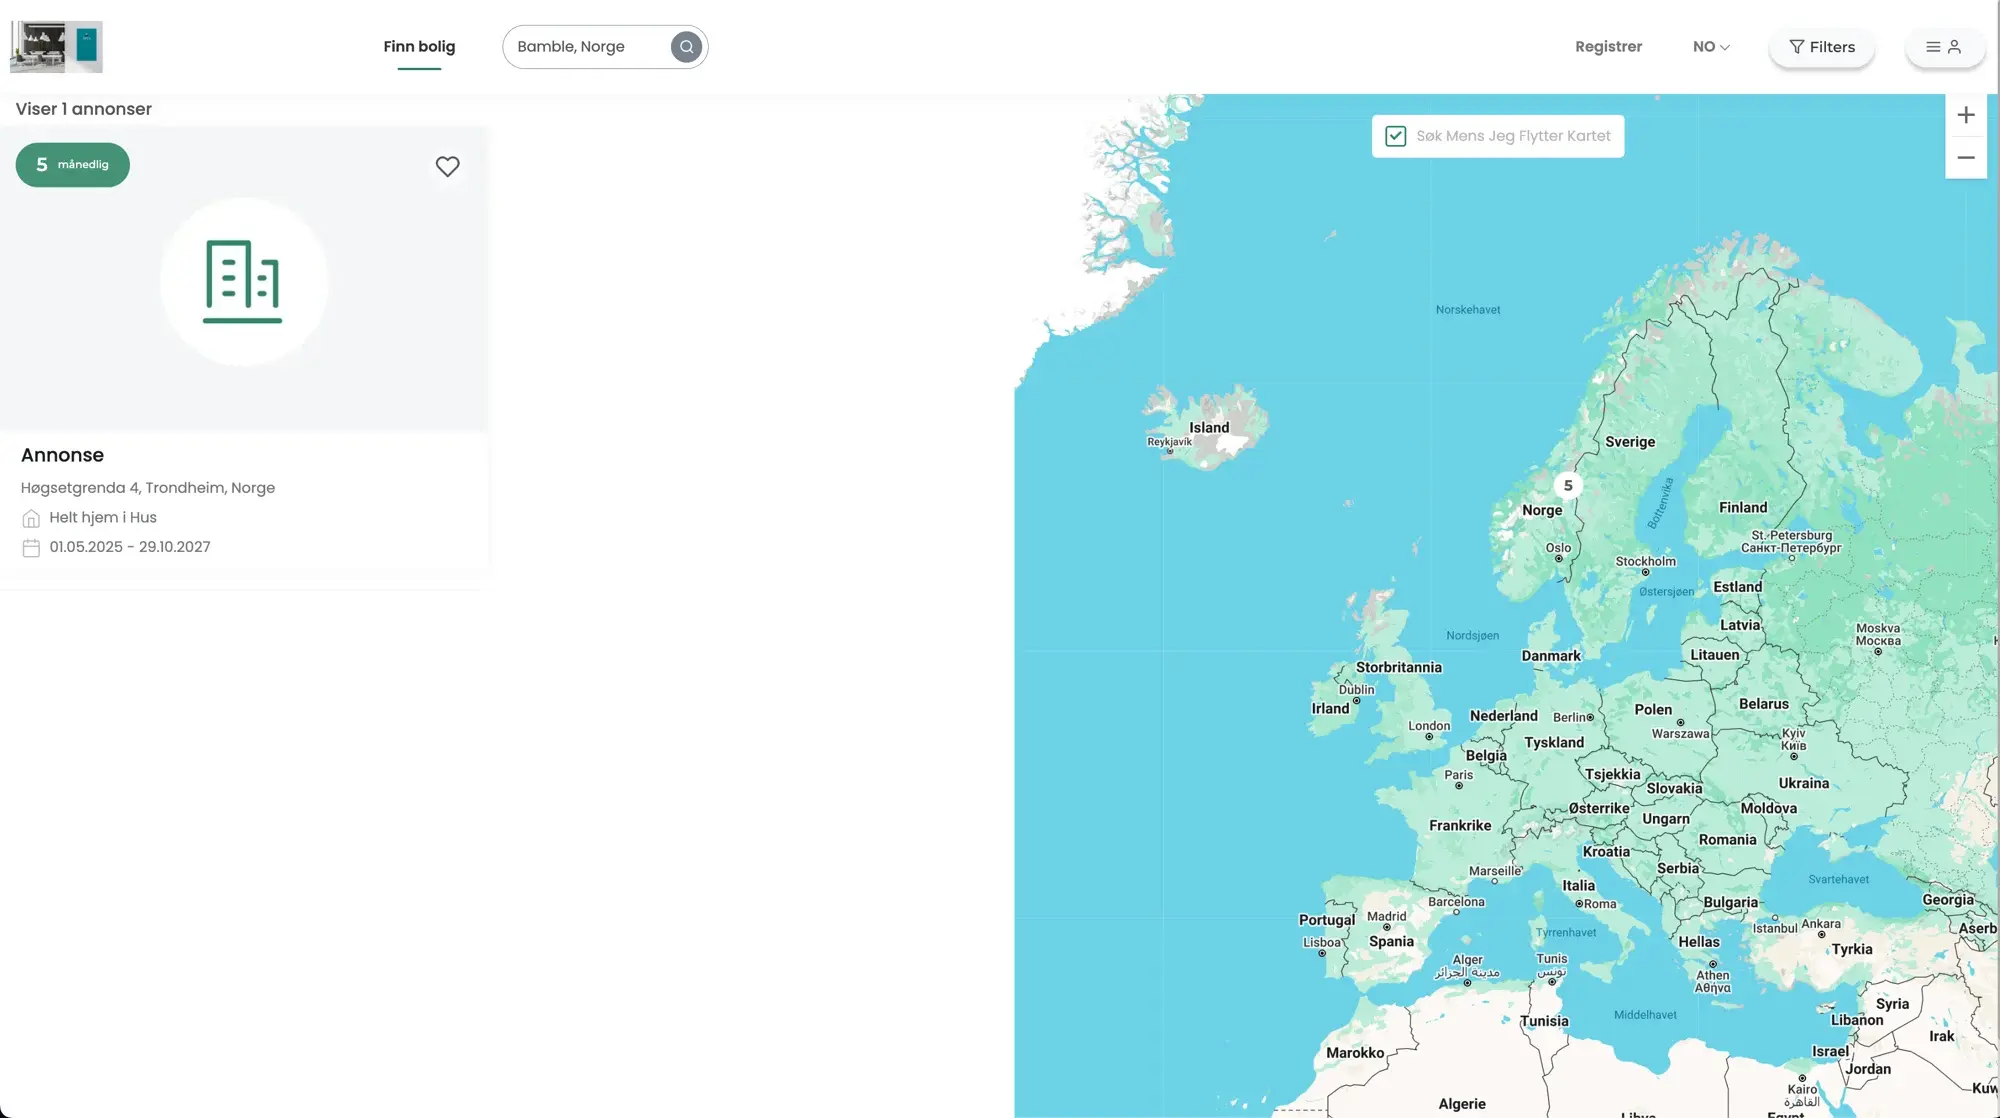Click the calendar date icon
2000x1118 pixels.
coord(31,548)
